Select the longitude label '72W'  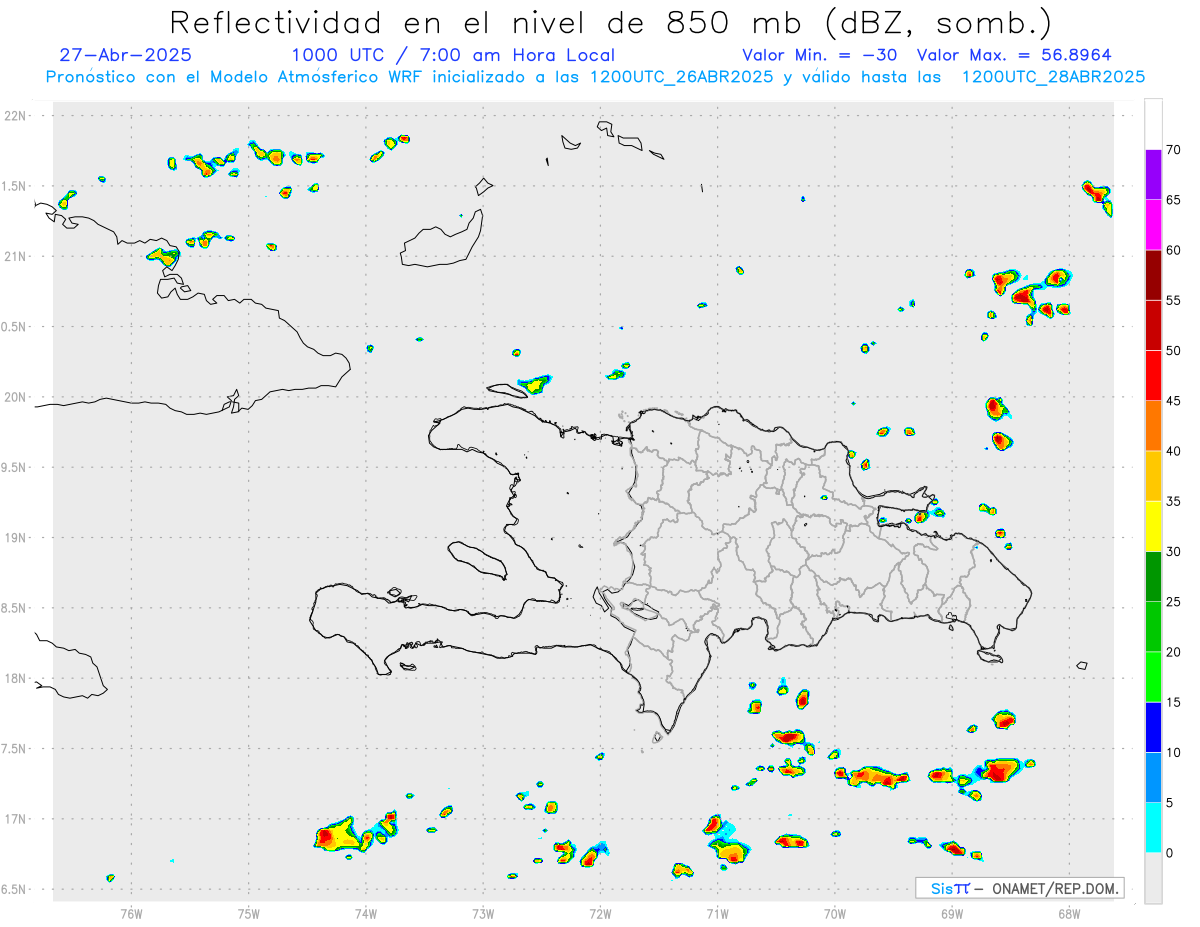(x=600, y=913)
